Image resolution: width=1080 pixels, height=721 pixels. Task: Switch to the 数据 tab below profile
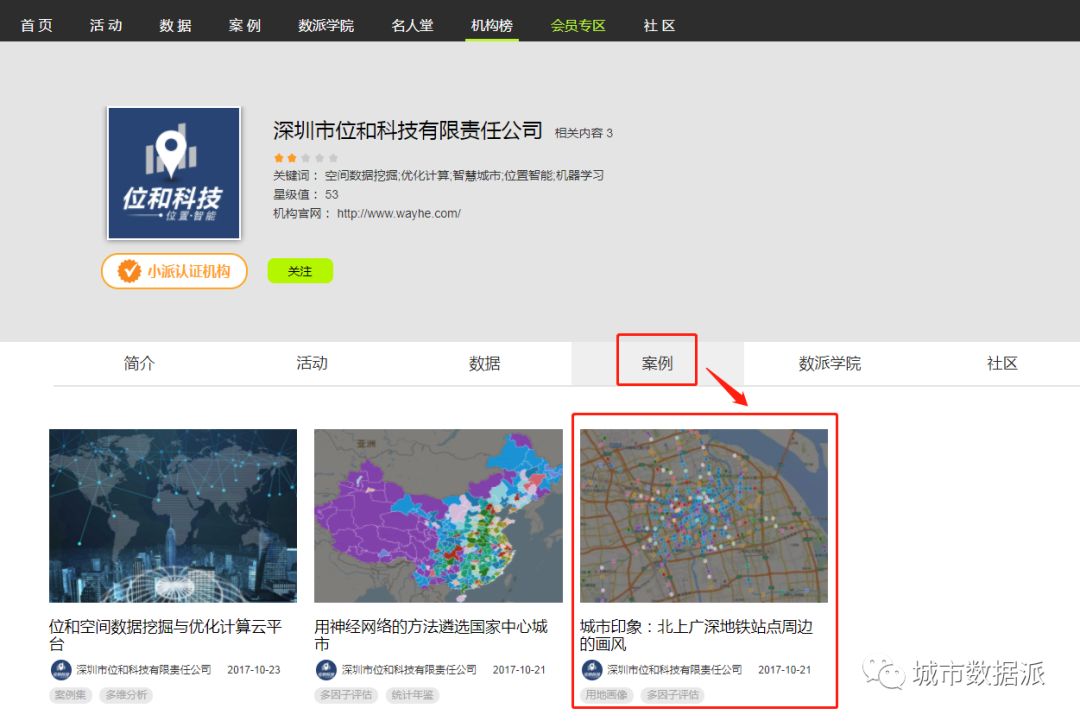click(x=484, y=363)
